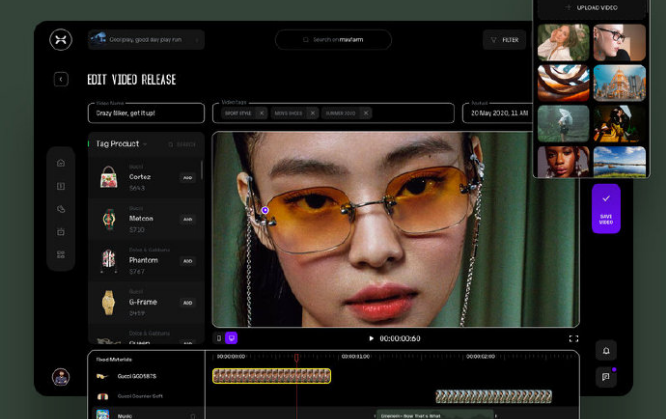666x419 pixels.
Task: Add the Metcon product
Action: point(188,219)
